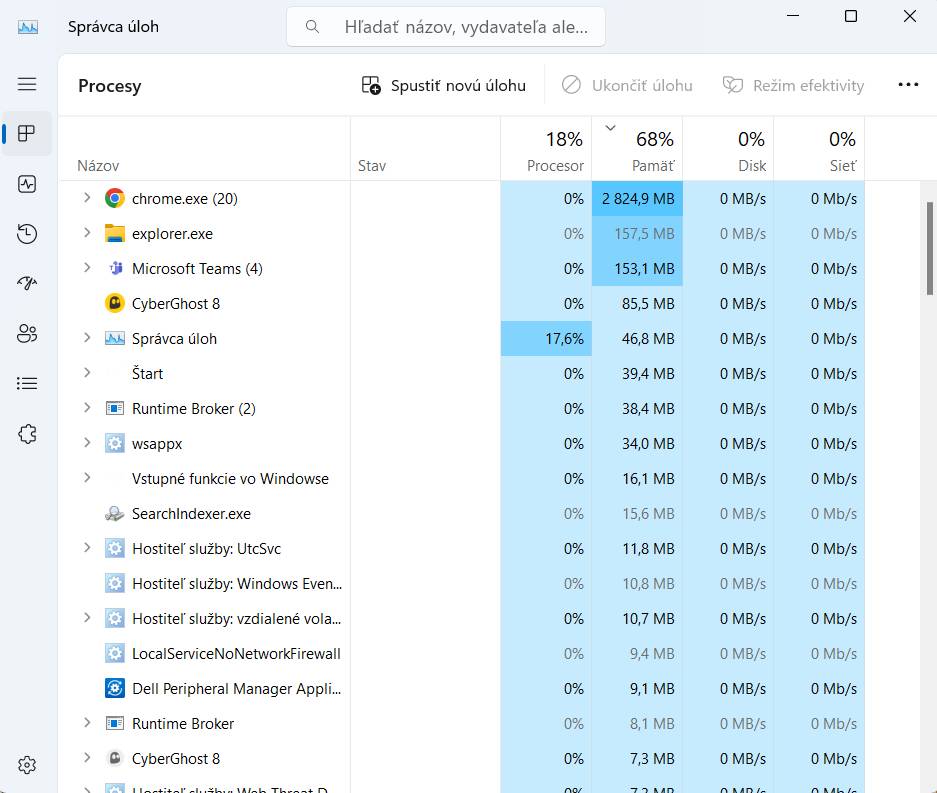Select the single Runtime Broker row text
937x793 pixels.
[x=183, y=724]
